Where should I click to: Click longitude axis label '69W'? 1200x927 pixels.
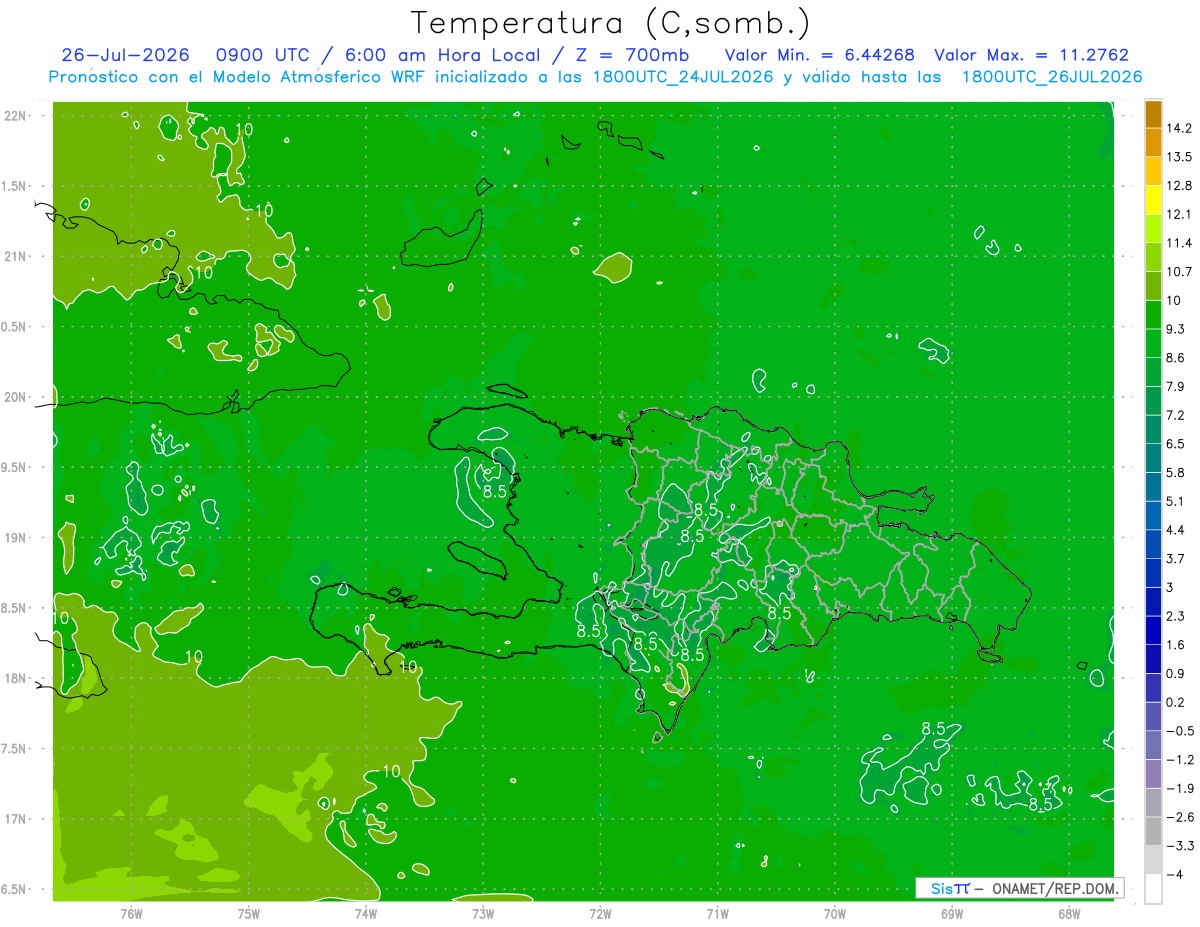pyautogui.click(x=952, y=914)
